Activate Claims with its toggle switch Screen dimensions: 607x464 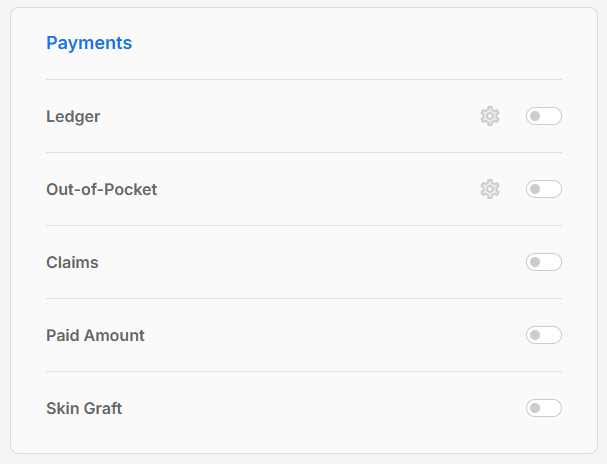[x=543, y=262]
